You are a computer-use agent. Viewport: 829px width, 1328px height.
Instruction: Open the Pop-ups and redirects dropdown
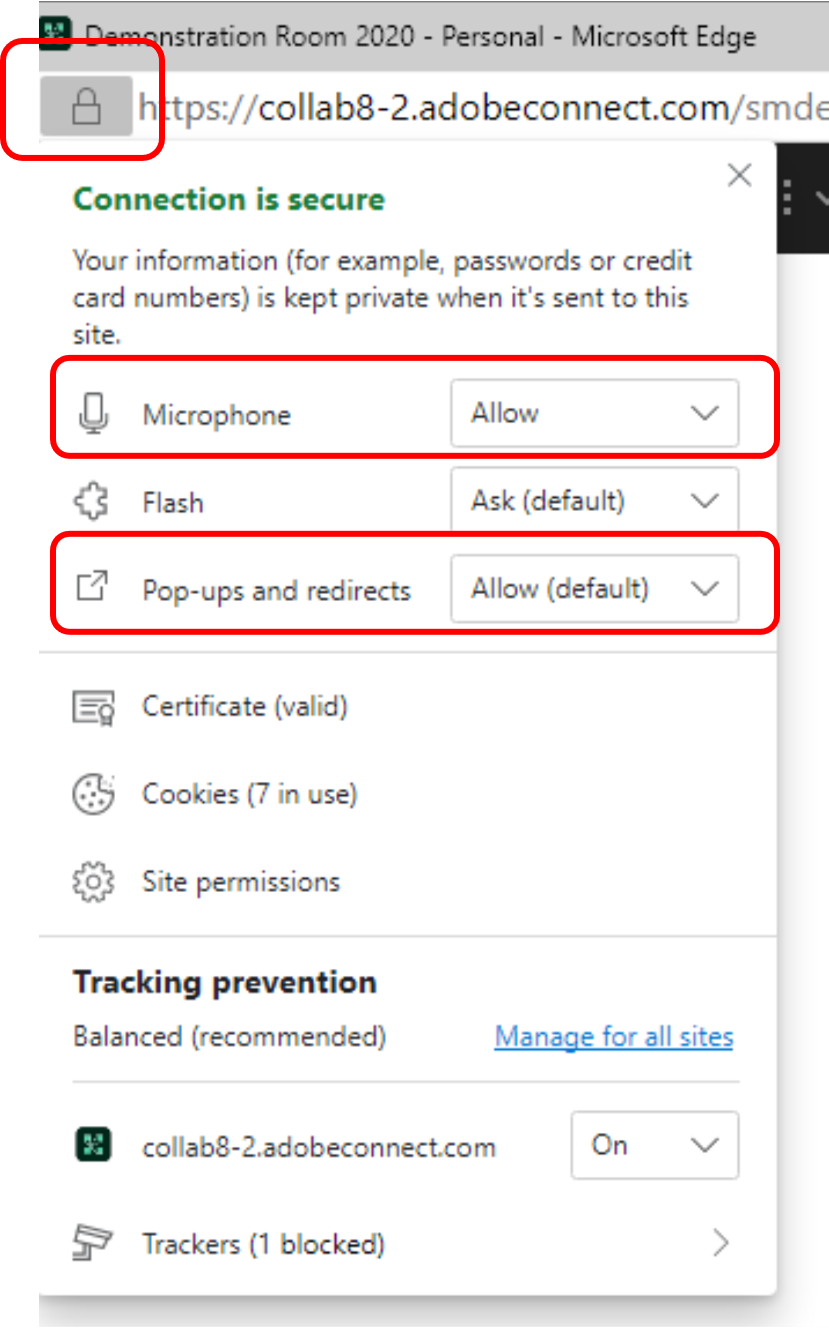point(594,588)
